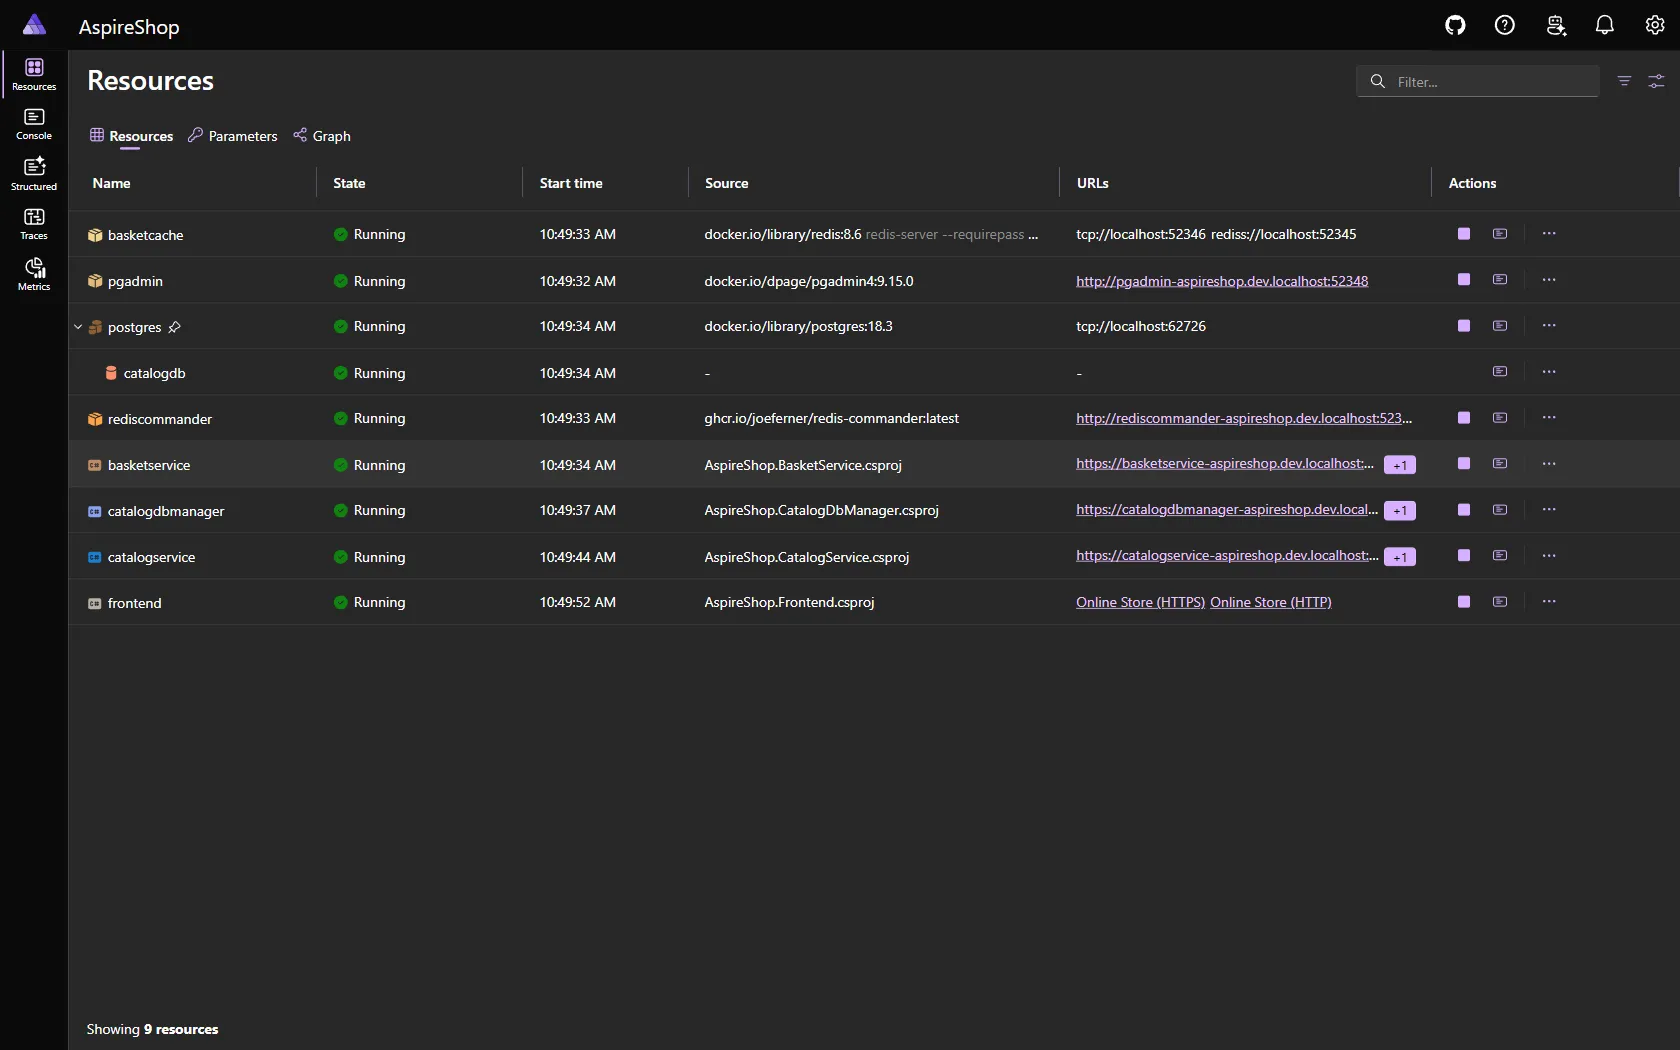Stop the basketservice resource
The width and height of the screenshot is (1680, 1050).
coord(1464,464)
